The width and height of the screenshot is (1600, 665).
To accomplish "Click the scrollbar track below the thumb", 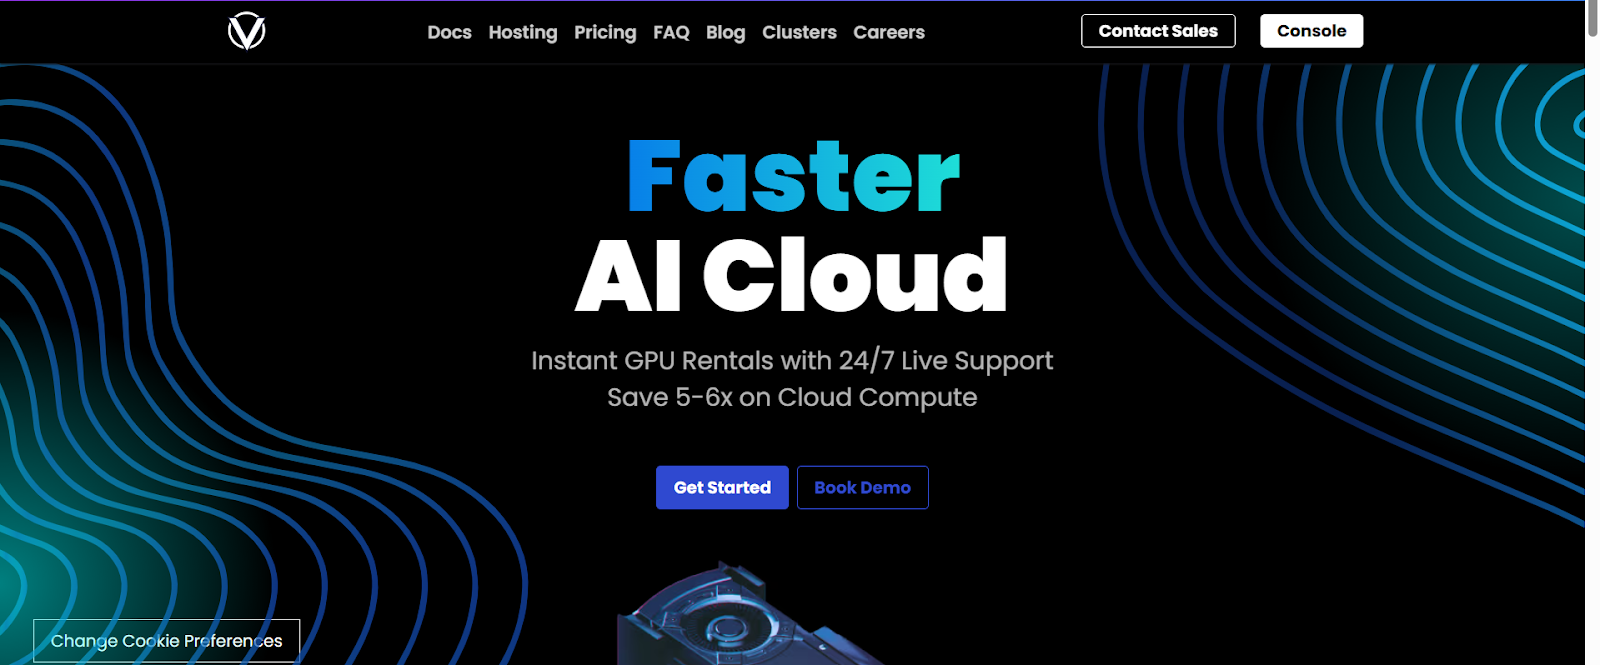I will click(1592, 350).
